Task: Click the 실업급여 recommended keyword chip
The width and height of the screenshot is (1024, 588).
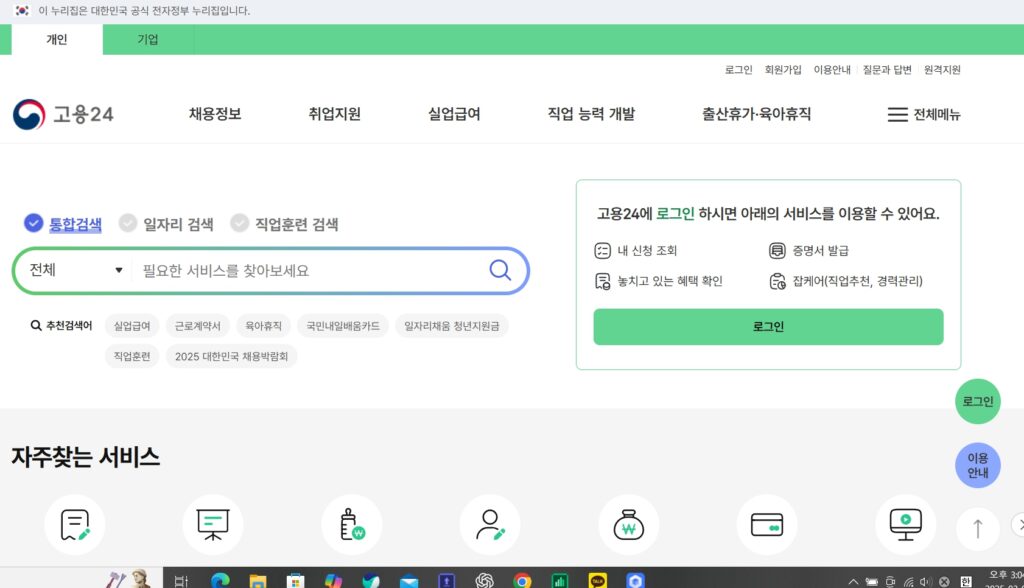Action: click(132, 325)
